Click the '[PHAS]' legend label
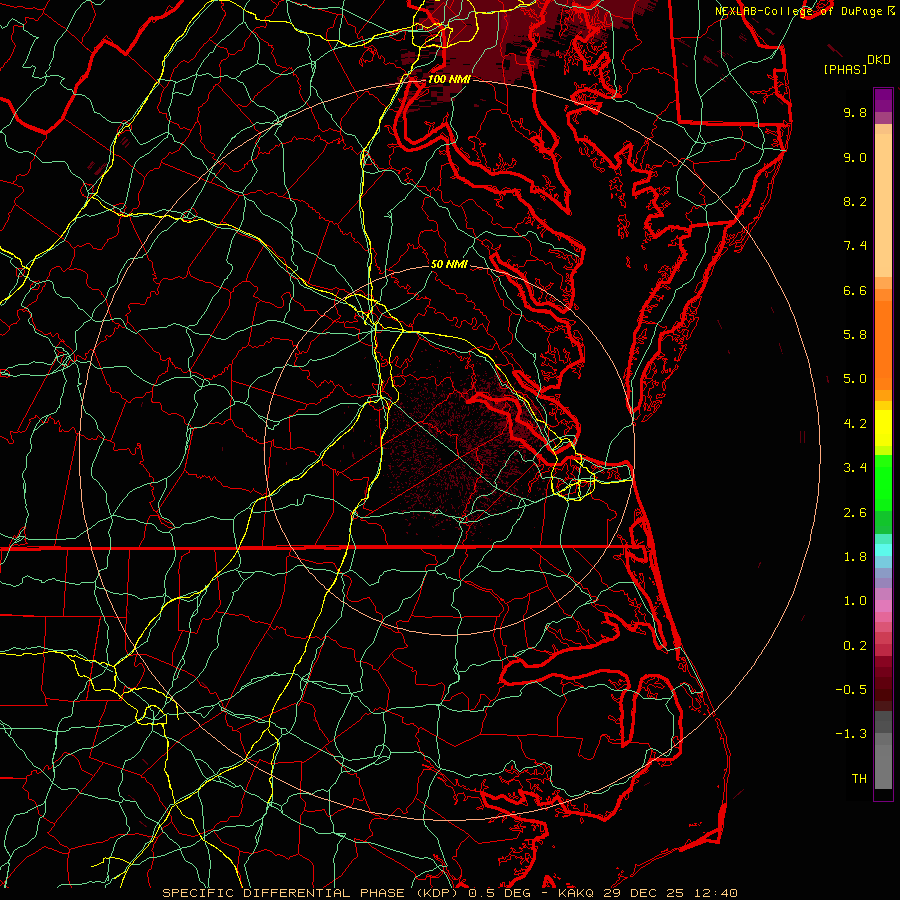 click(x=845, y=69)
